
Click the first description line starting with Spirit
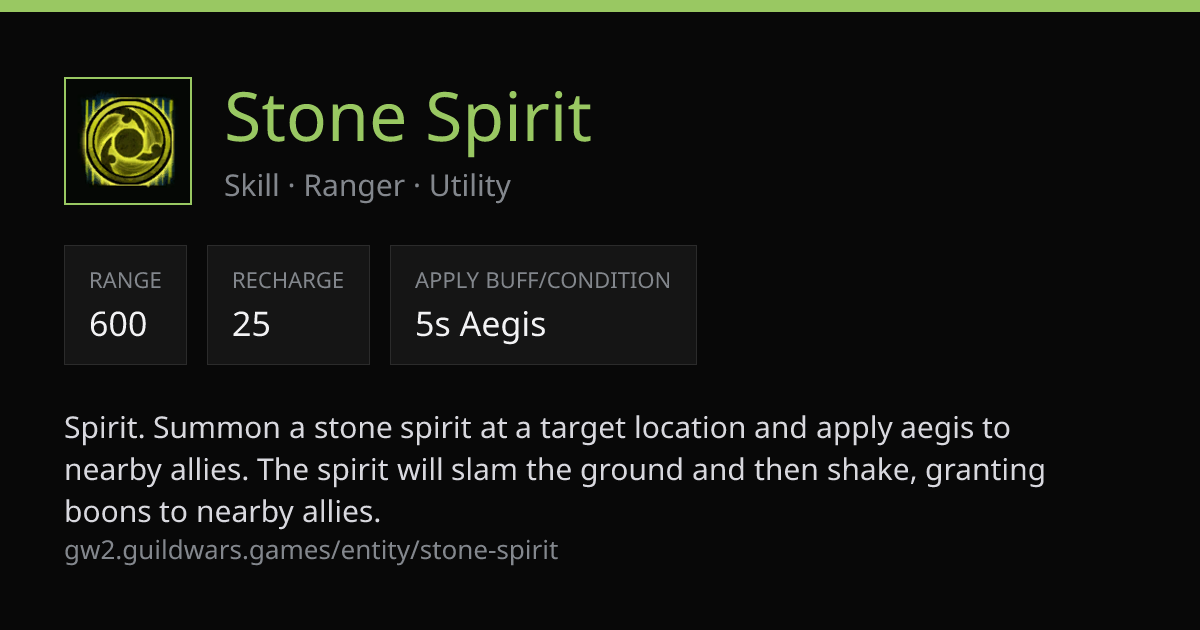[x=537, y=429]
